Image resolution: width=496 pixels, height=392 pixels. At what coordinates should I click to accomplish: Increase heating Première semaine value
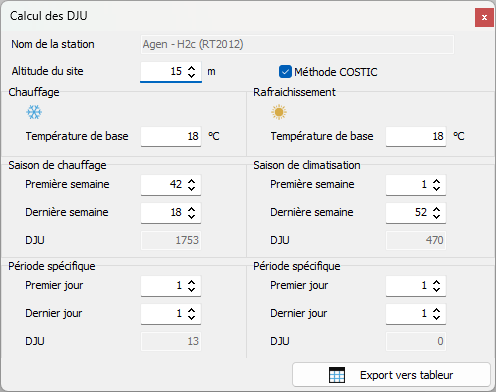[x=191, y=181]
